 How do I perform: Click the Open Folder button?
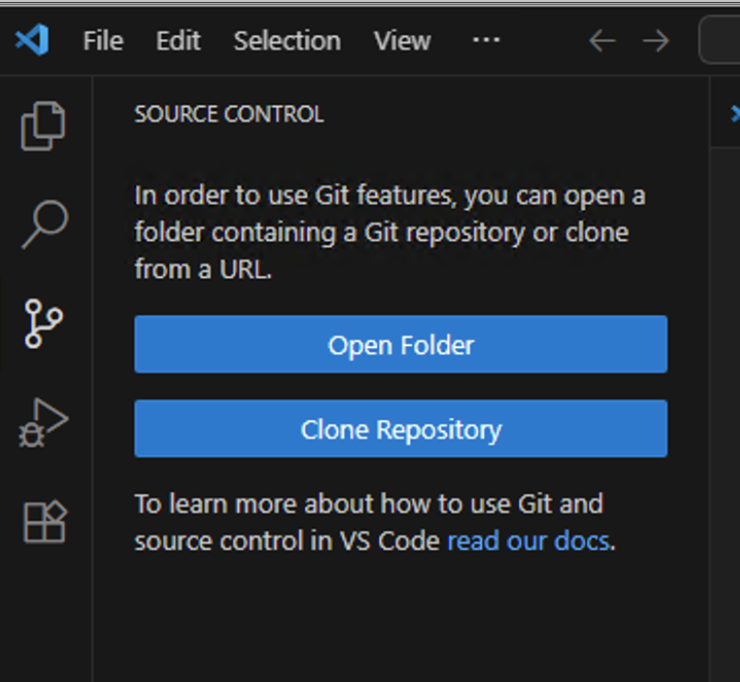[400, 345]
